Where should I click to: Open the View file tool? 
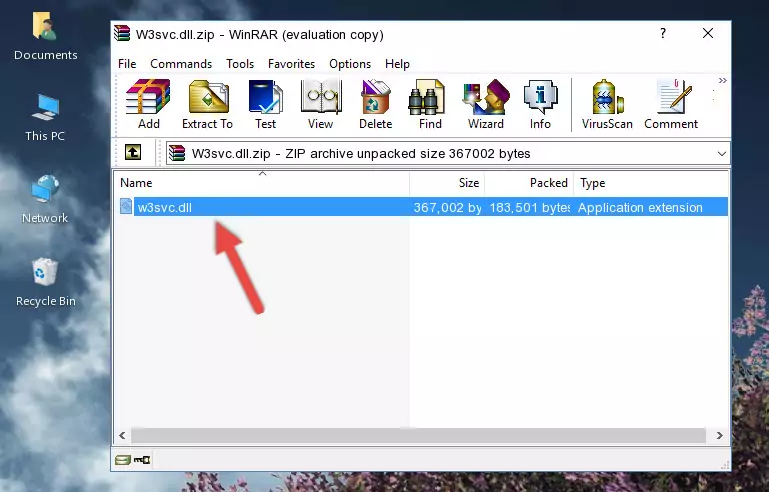[x=321, y=104]
